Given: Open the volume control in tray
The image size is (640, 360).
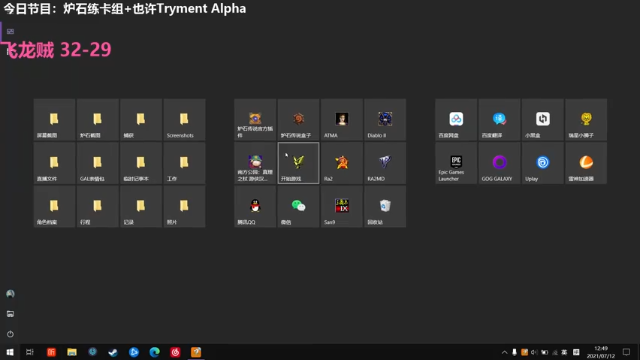Looking at the screenshot, I should click(534, 352).
